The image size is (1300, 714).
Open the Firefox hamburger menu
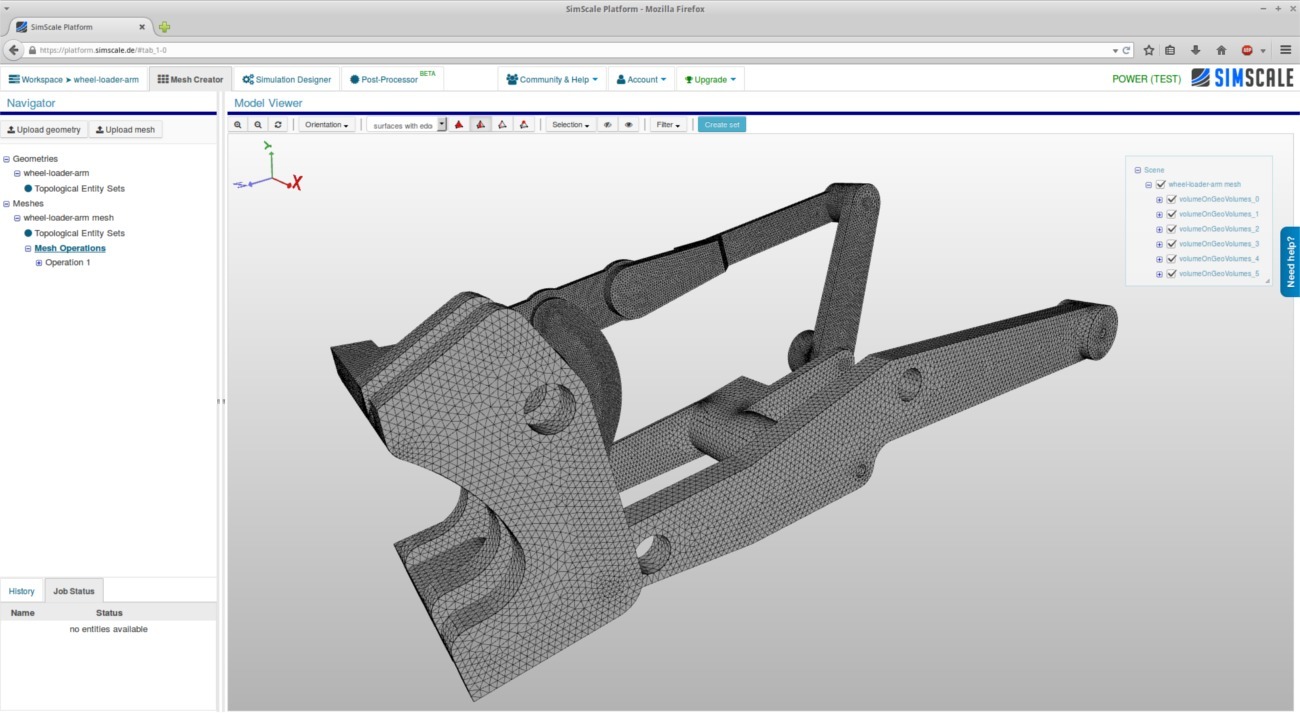coord(1285,50)
